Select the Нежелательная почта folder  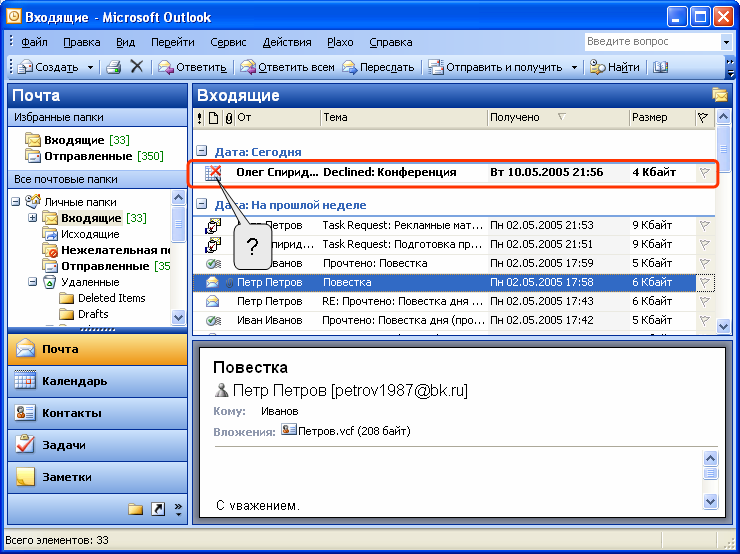pos(106,250)
